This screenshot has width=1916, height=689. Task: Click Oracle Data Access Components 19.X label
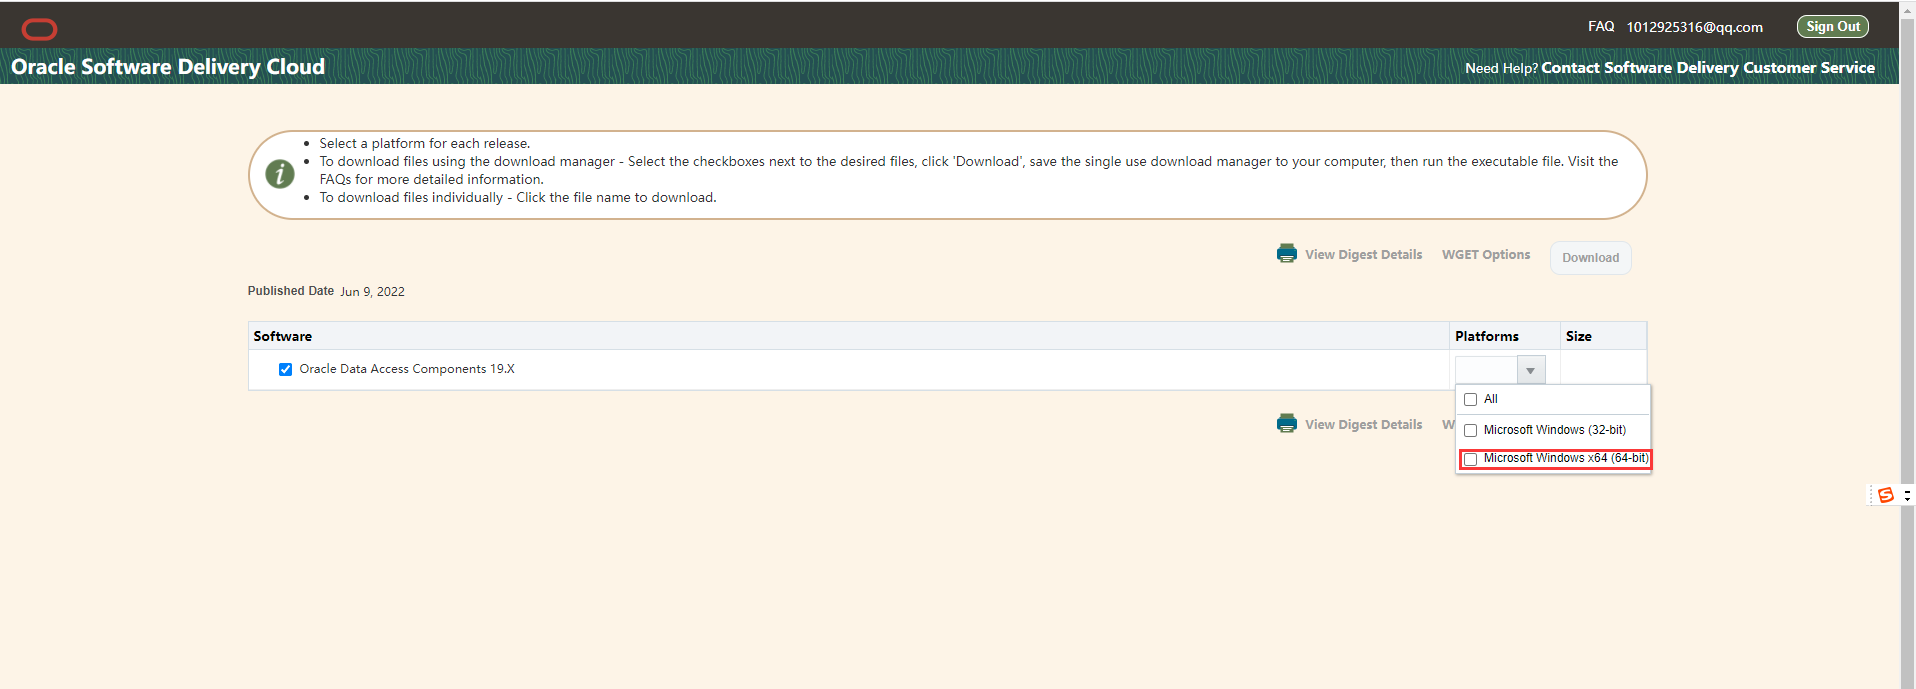click(407, 369)
